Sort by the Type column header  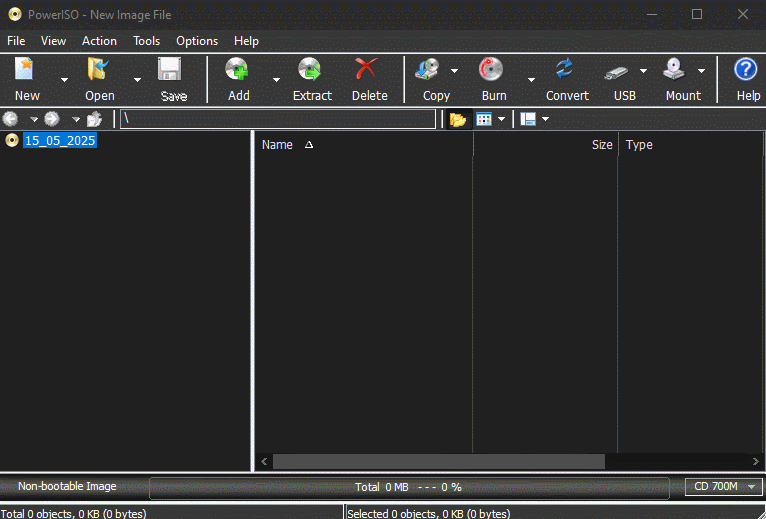[690, 145]
